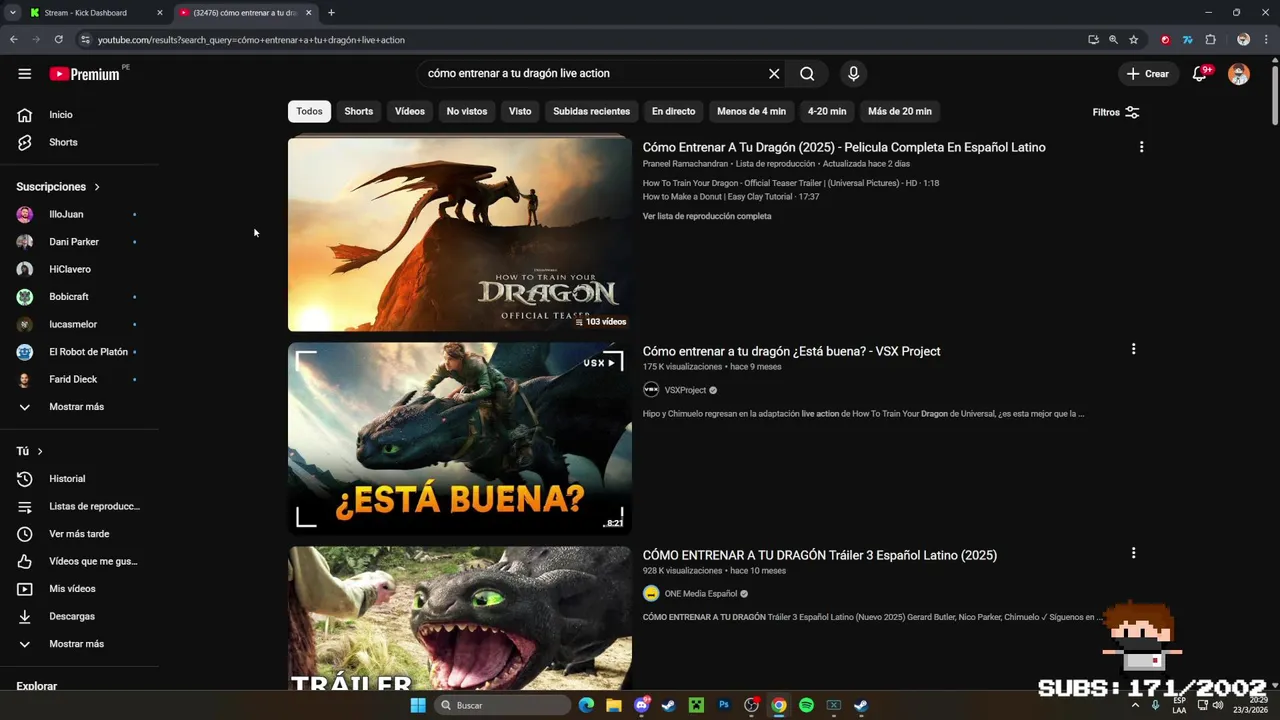
Task: Reload the page
Action: [59, 40]
